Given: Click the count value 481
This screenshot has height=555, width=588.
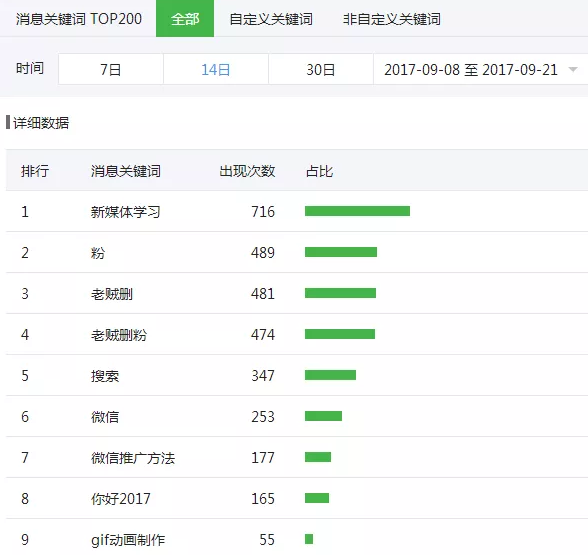Looking at the screenshot, I should (x=263, y=294).
